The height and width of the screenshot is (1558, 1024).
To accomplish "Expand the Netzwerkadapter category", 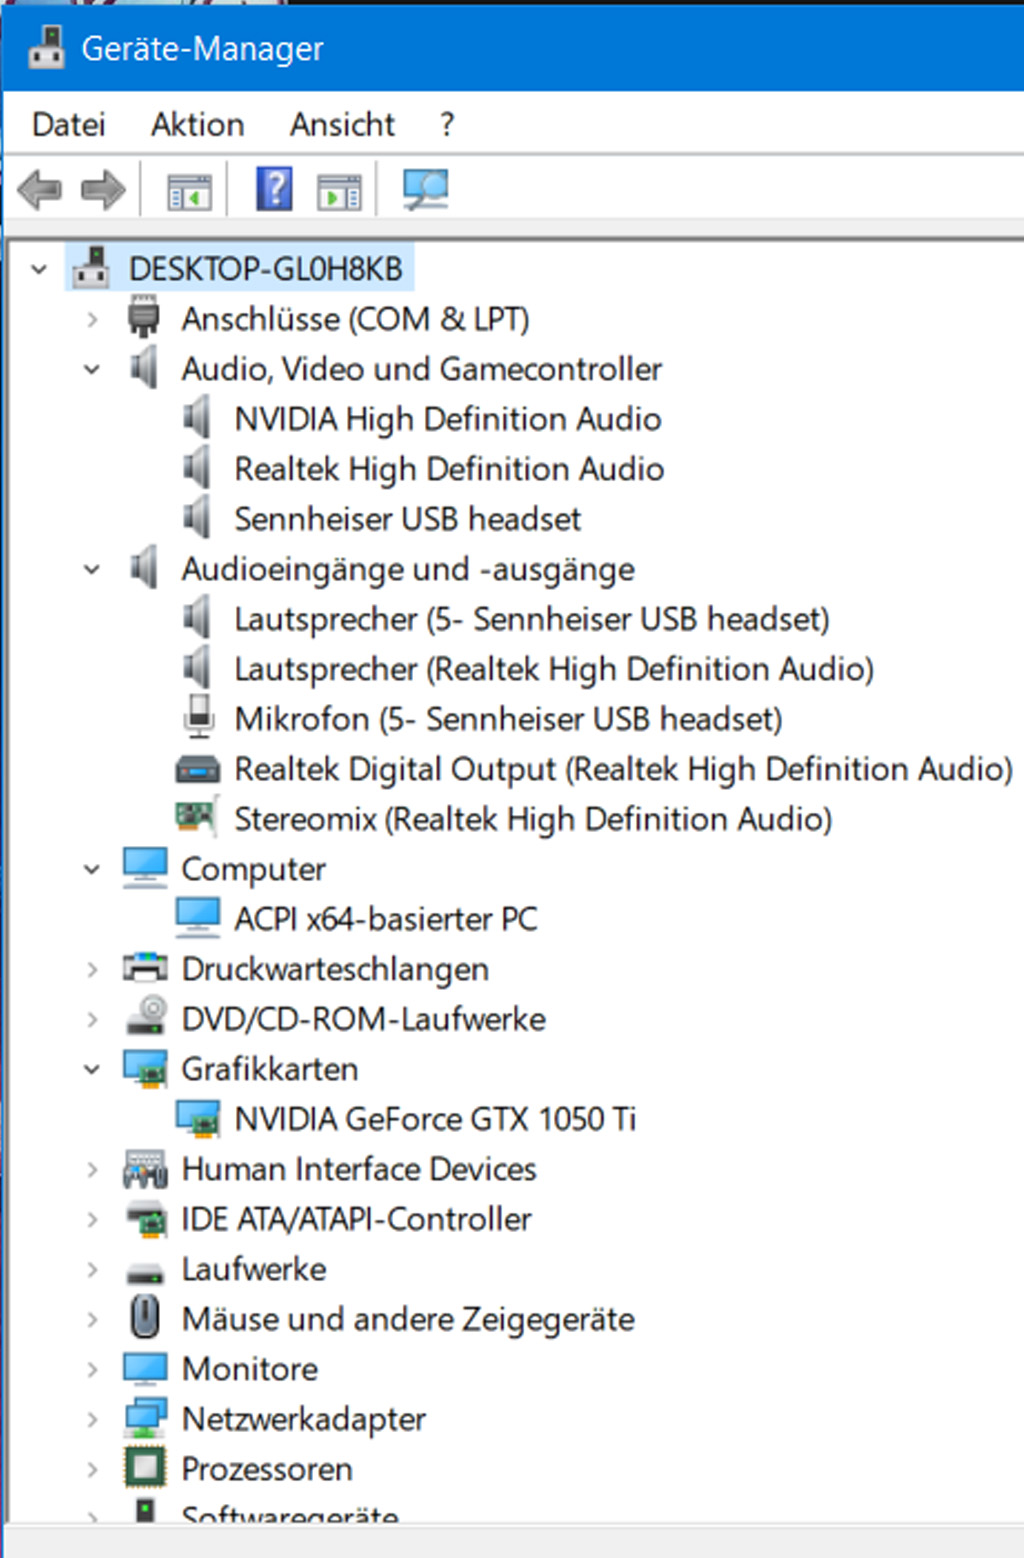I will point(92,1419).
